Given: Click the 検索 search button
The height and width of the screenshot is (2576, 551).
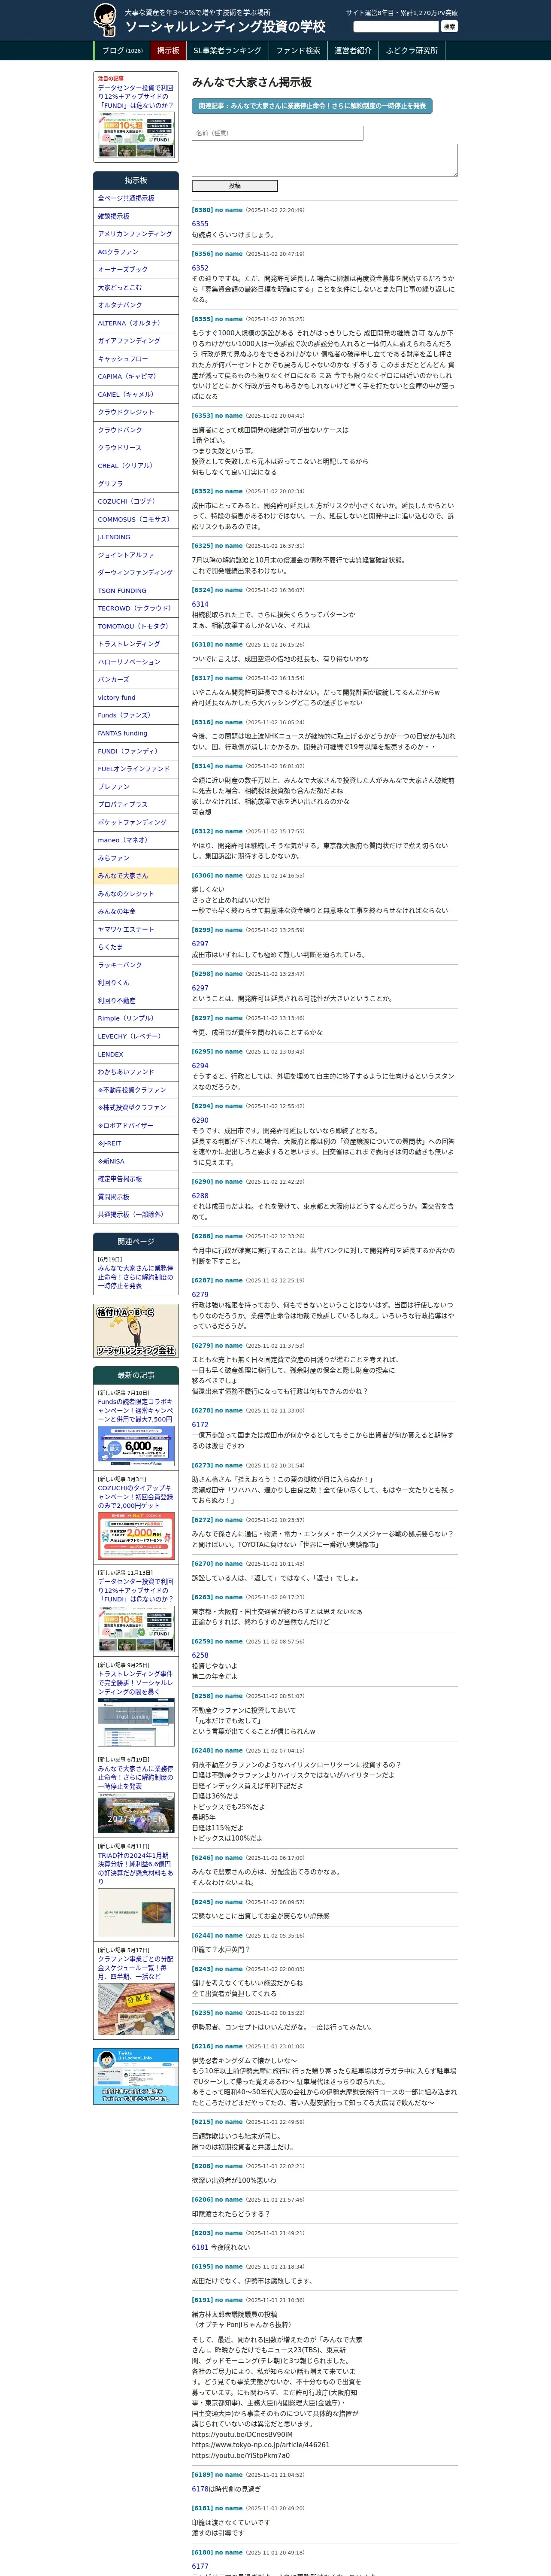Looking at the screenshot, I should tap(449, 27).
